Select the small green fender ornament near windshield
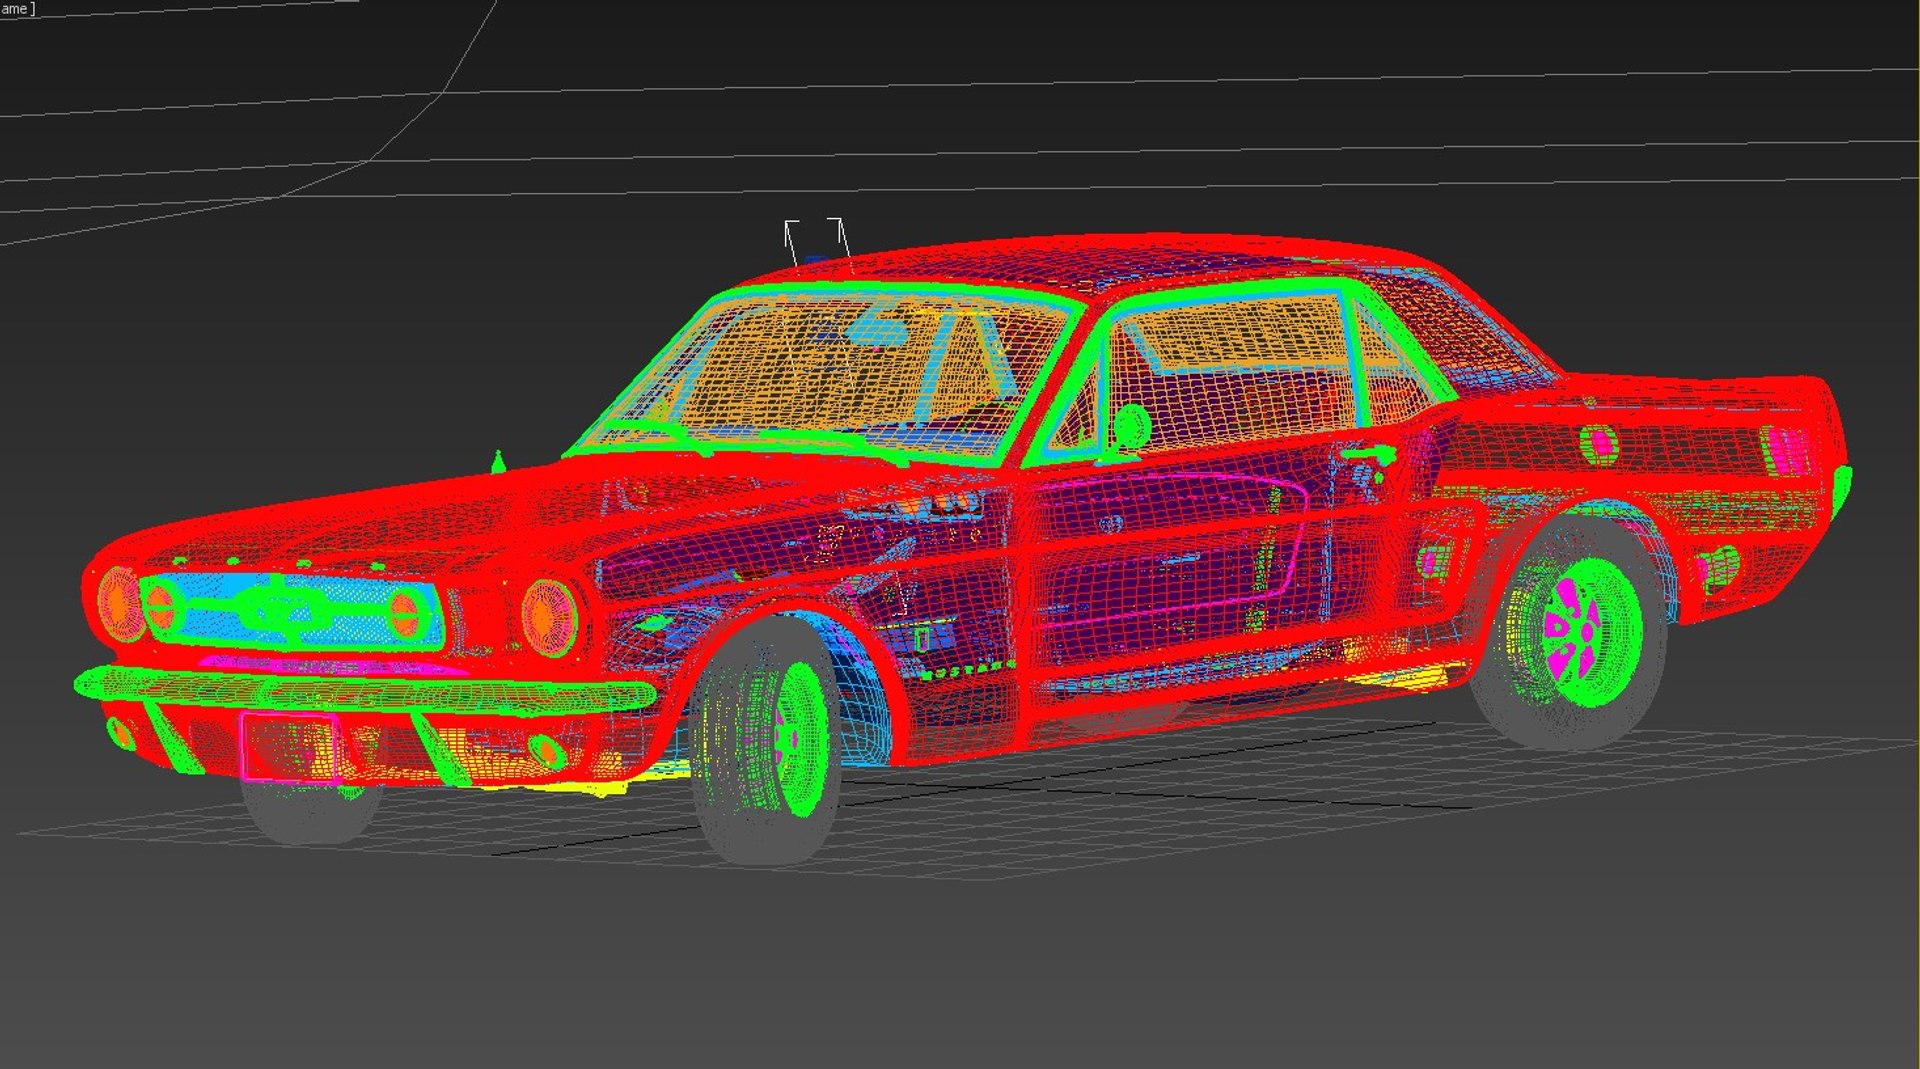This screenshot has width=1920, height=1069. click(497, 462)
